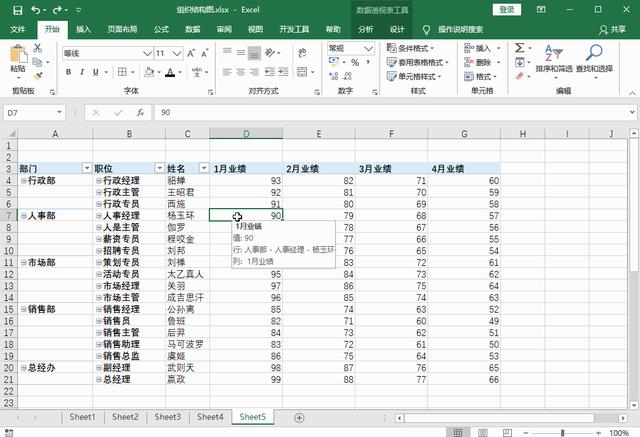
Task: Toggle middle vertical align button
Action: 241,53
